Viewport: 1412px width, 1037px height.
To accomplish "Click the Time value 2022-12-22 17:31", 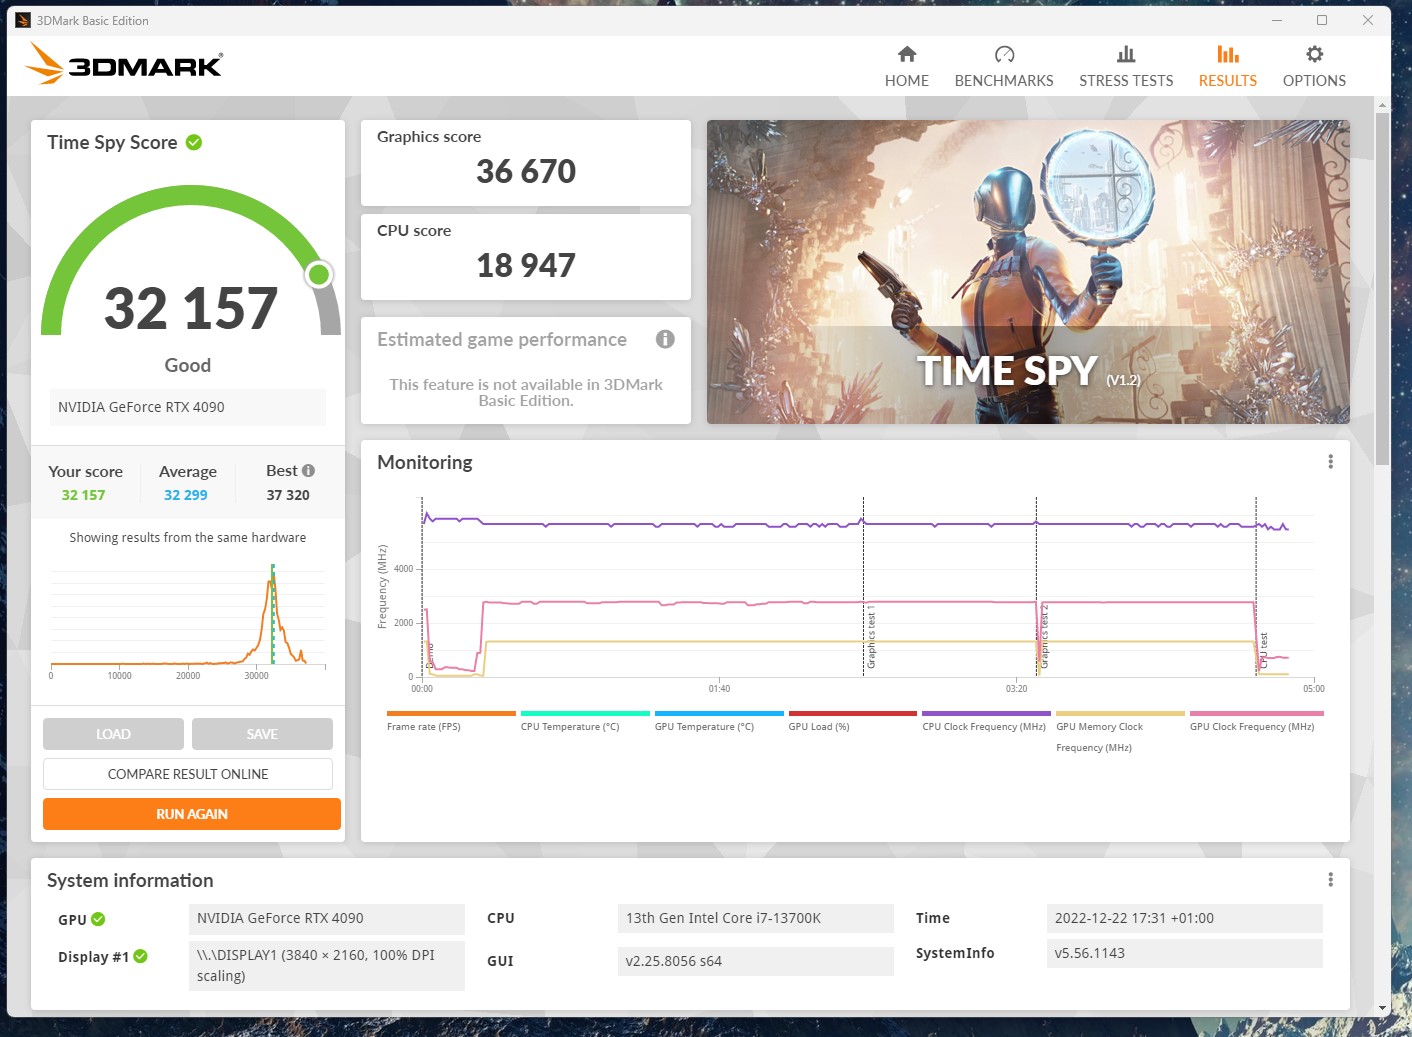I will pyautogui.click(x=1185, y=918).
